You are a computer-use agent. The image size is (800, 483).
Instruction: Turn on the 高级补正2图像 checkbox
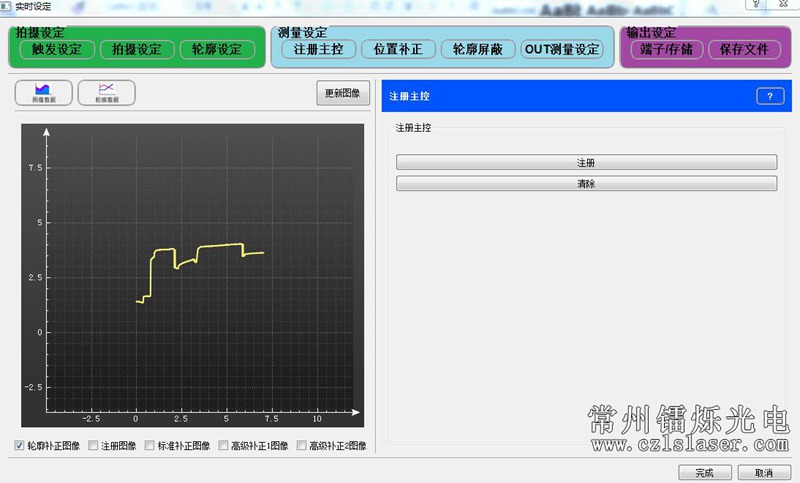(x=302, y=446)
